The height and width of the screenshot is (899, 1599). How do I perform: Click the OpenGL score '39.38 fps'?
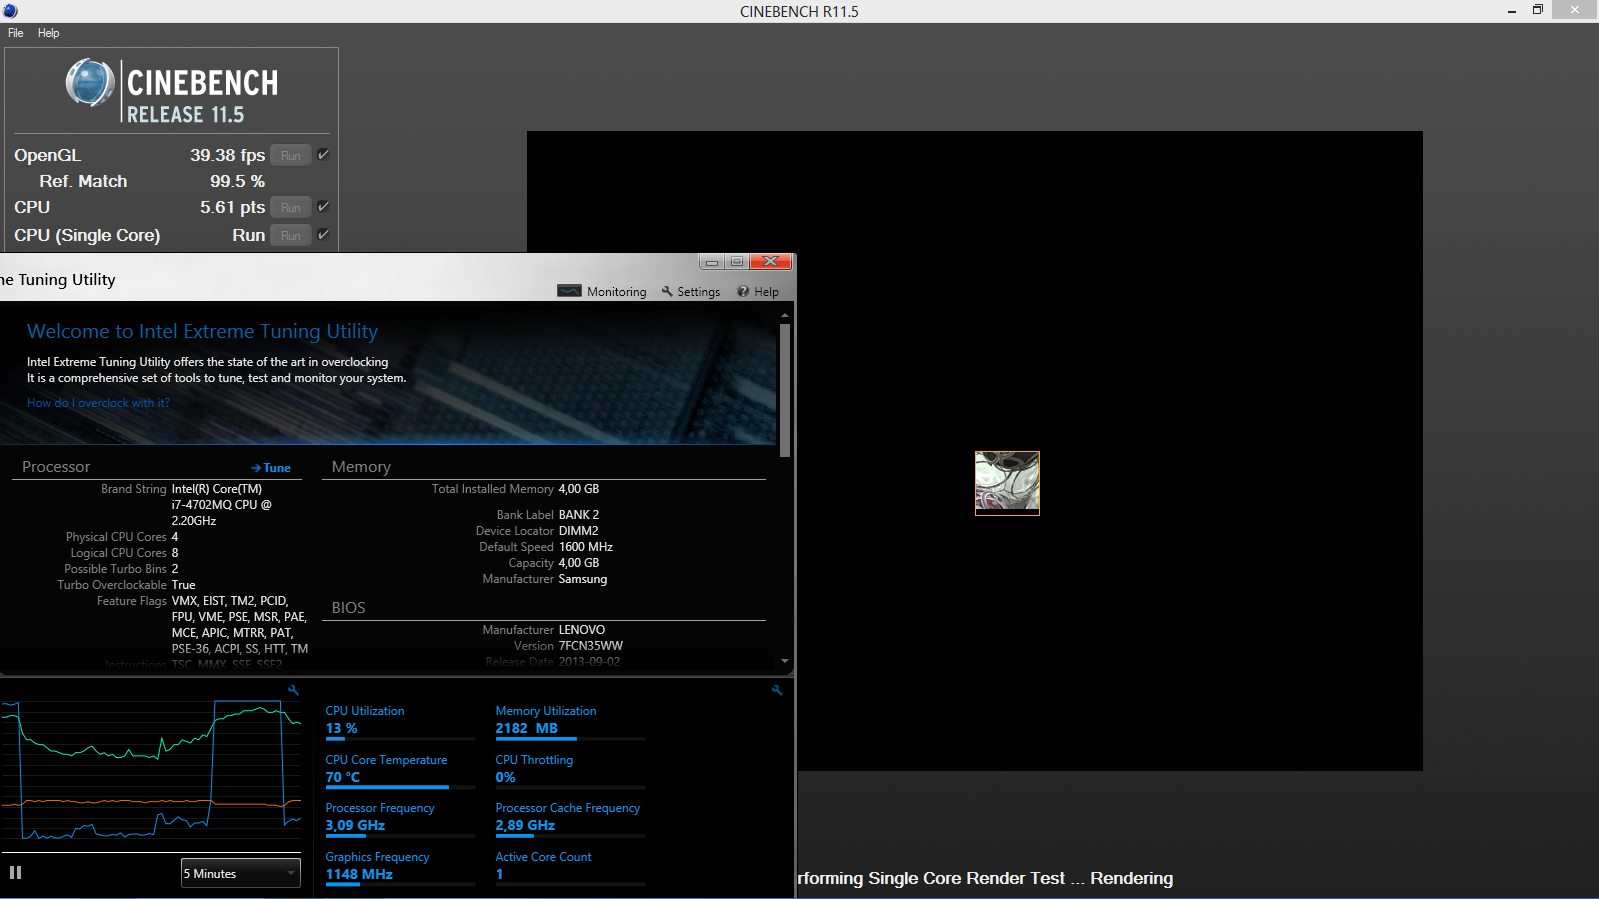228,155
